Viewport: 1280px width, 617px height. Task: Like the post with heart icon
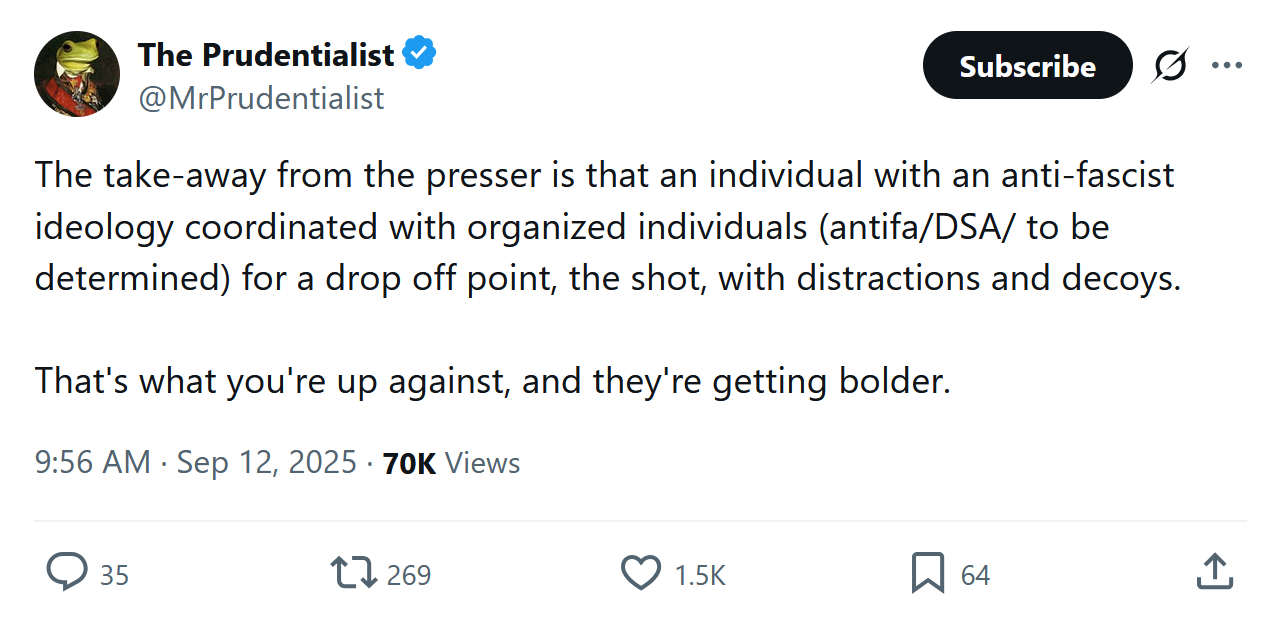[641, 573]
